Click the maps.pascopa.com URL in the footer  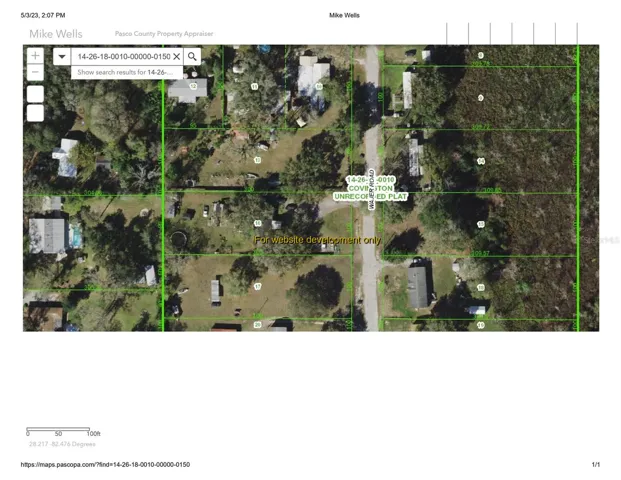[105, 465]
